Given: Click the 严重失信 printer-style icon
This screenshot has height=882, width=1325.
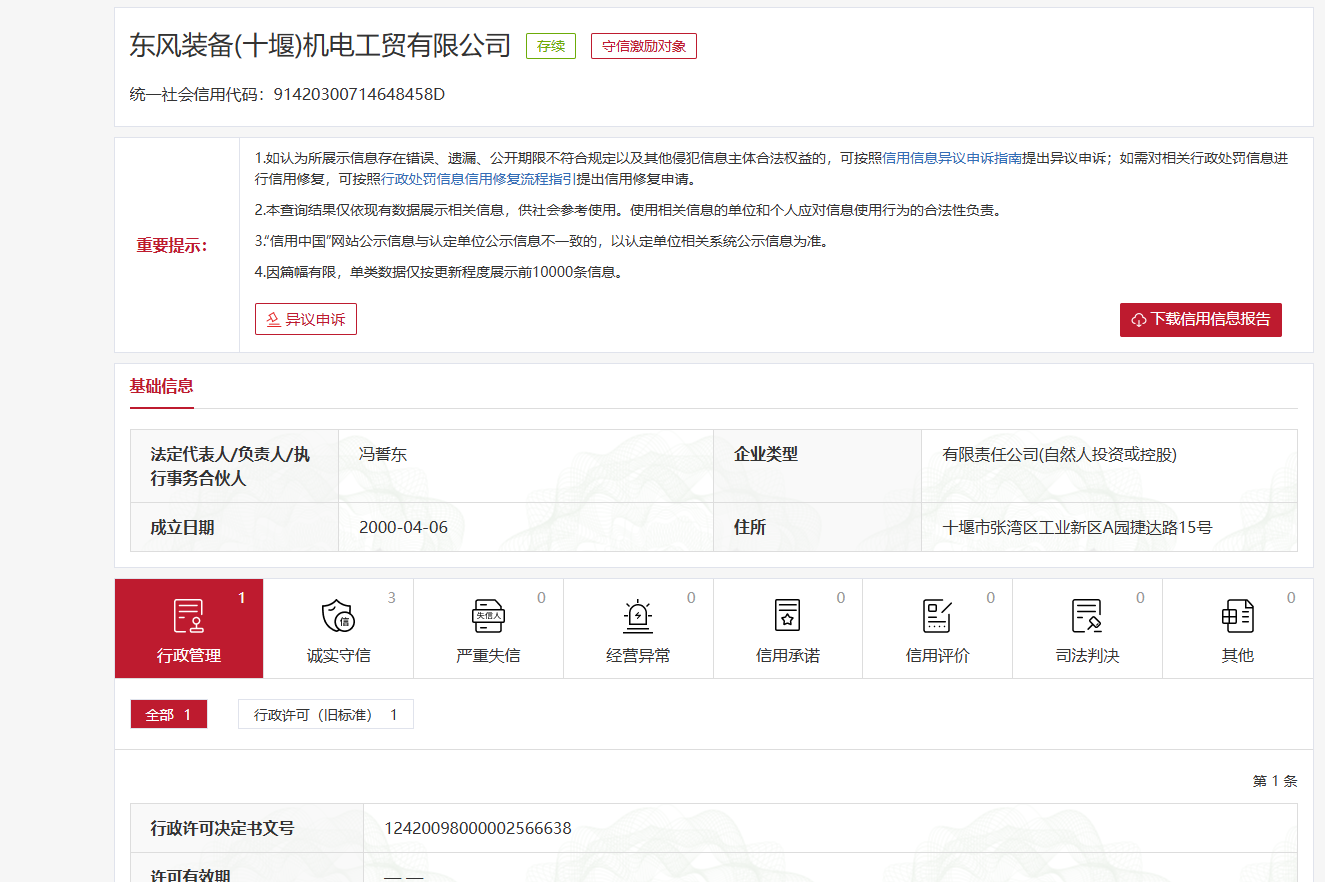Looking at the screenshot, I should 488,616.
